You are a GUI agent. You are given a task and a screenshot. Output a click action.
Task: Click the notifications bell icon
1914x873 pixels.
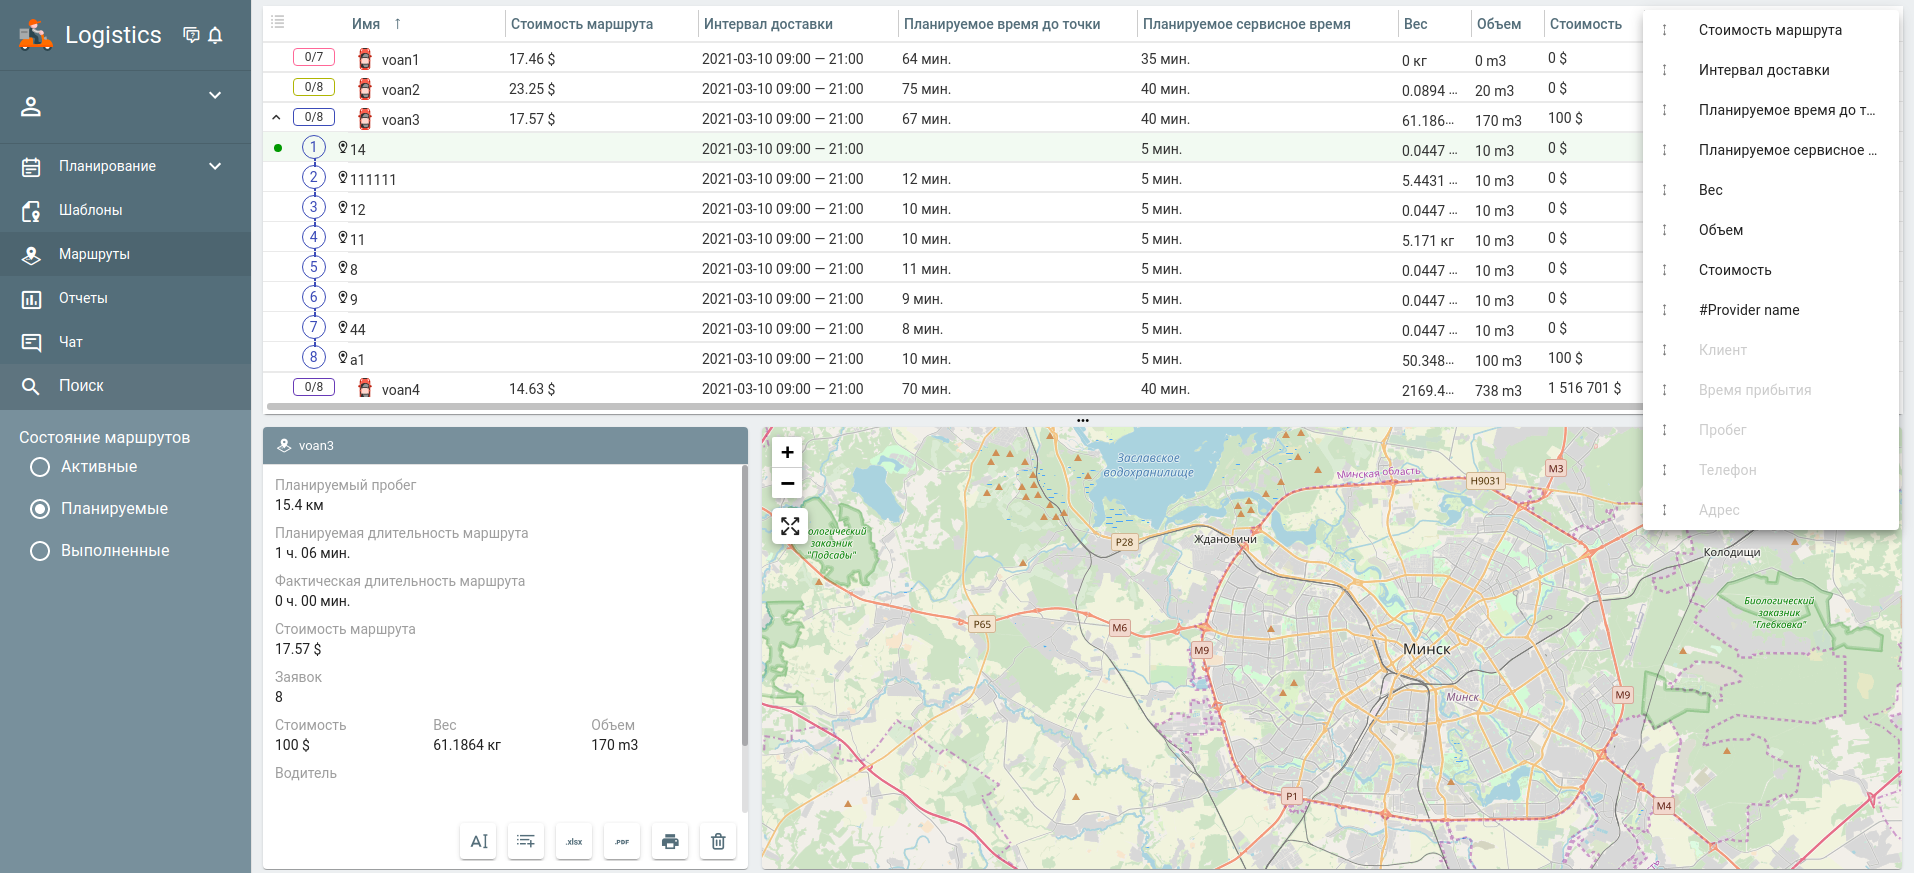point(215,35)
